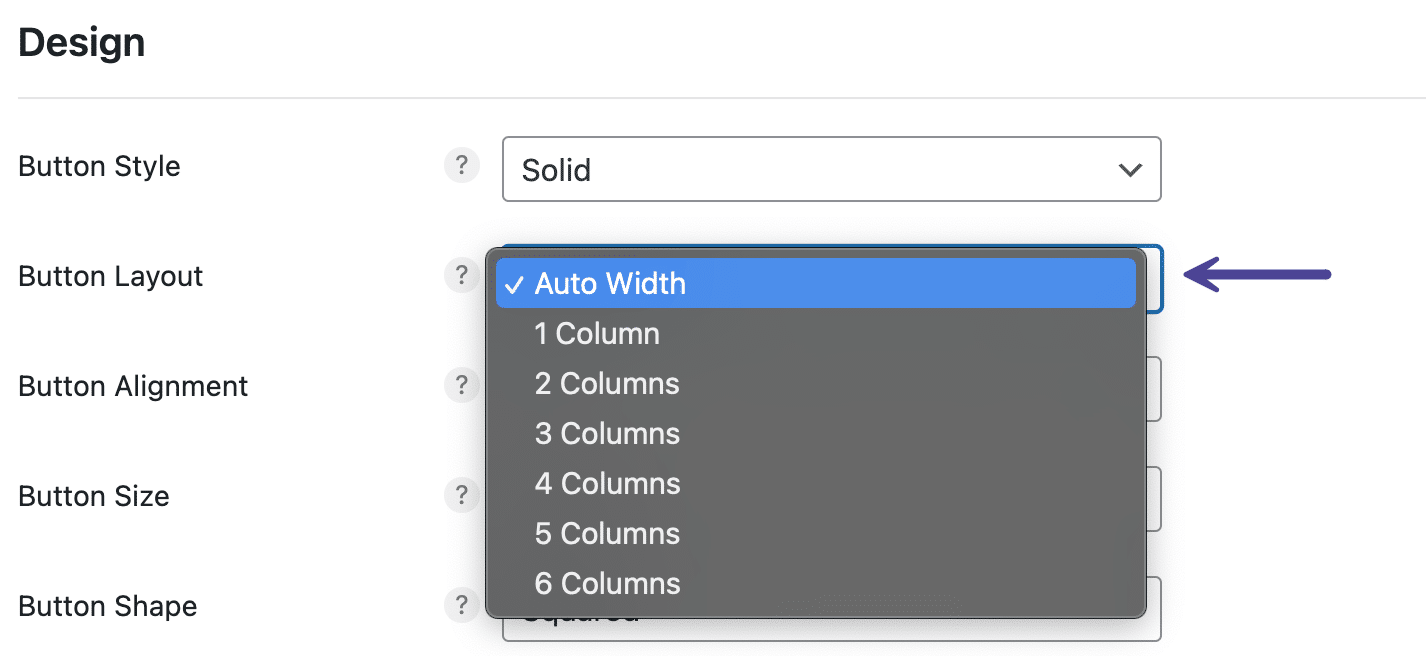Click the Button Alignment label
1426x656 pixels.
click(x=132, y=385)
